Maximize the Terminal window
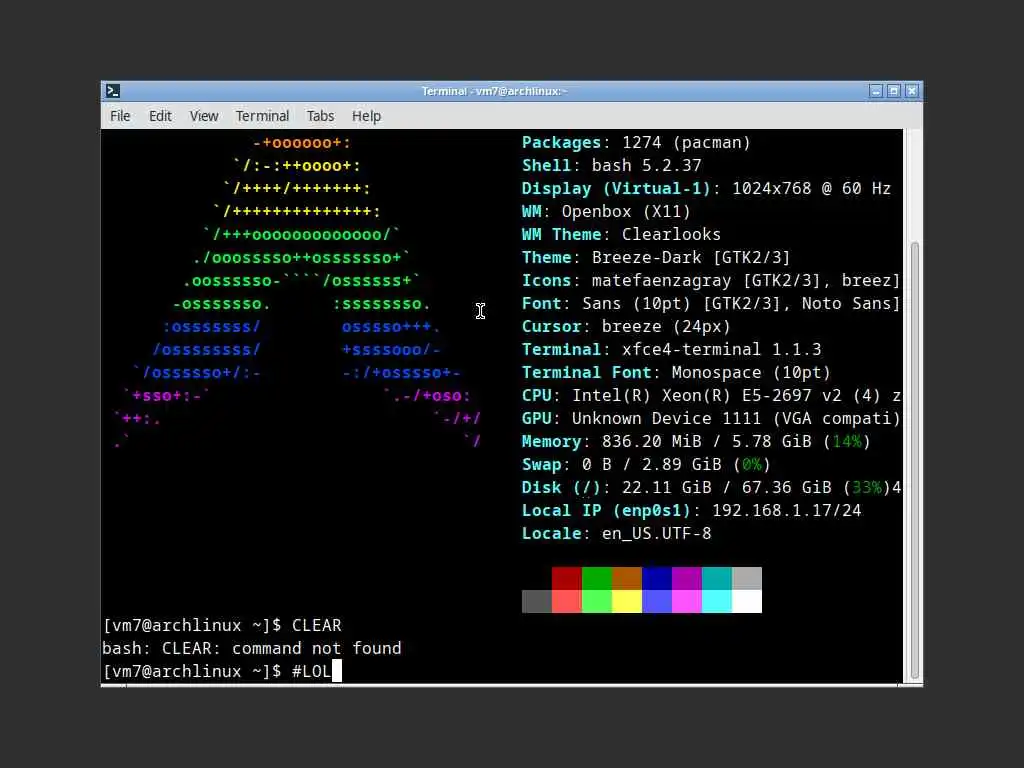This screenshot has height=768, width=1024. pyautogui.click(x=893, y=91)
